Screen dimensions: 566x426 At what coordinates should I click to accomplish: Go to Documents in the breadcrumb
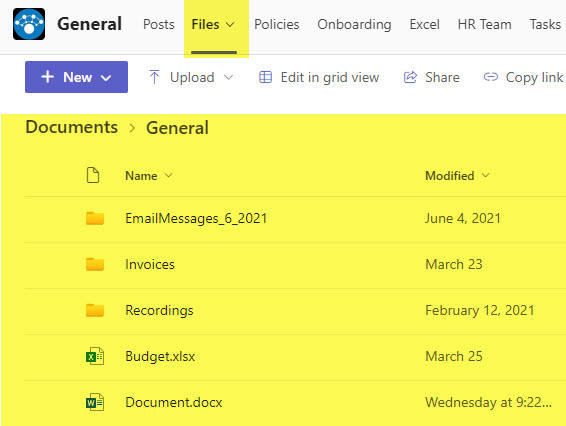click(72, 127)
